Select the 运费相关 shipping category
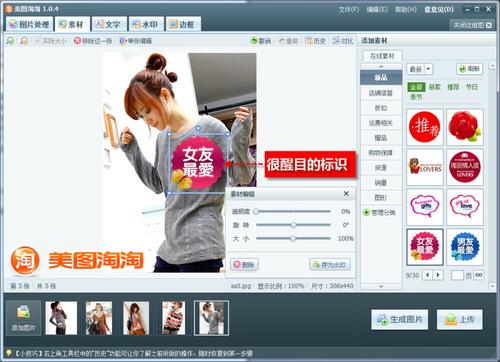The height and width of the screenshot is (362, 500). coord(381,123)
